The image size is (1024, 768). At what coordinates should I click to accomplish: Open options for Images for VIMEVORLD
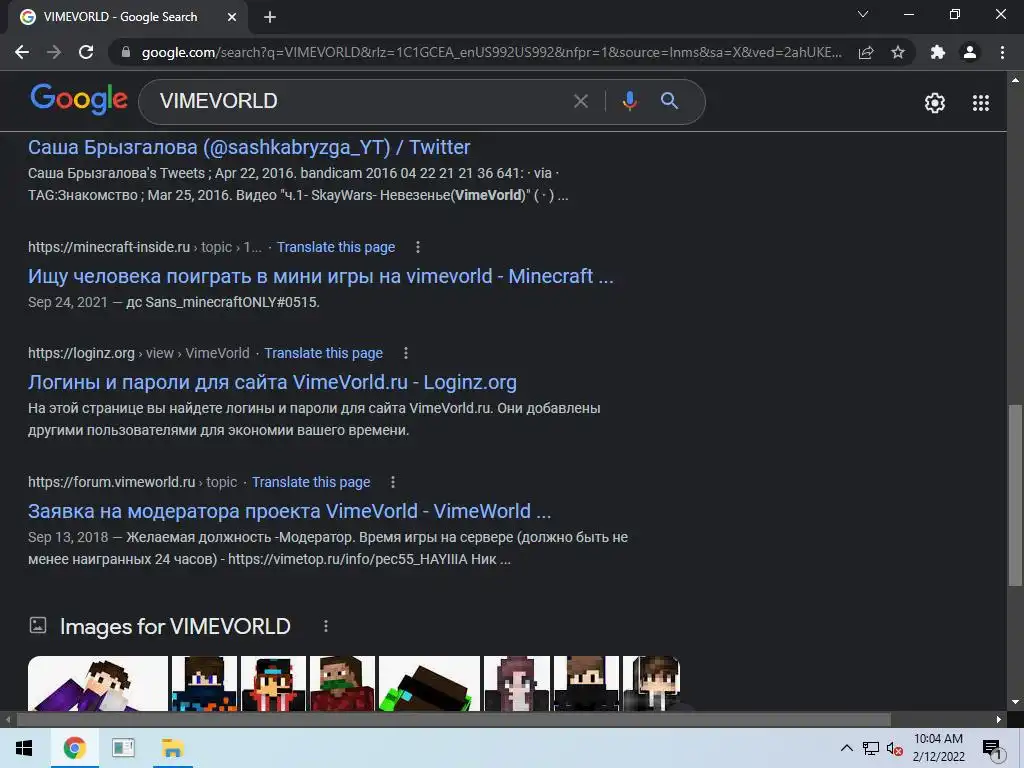tap(326, 626)
